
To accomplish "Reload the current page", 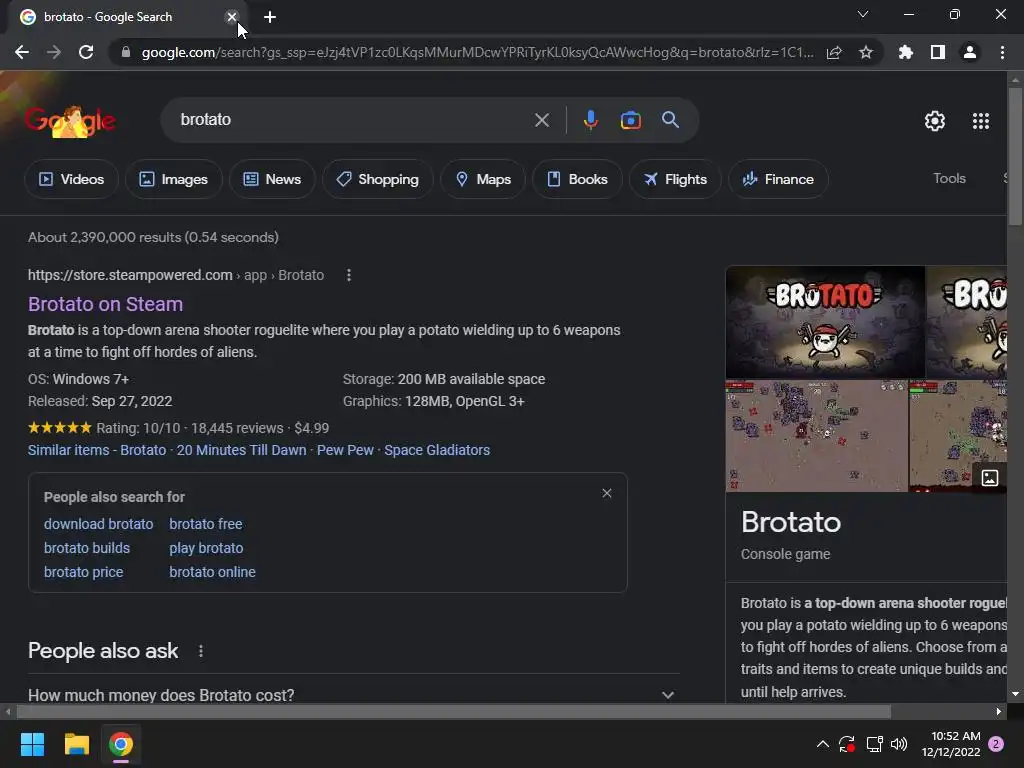I will tap(86, 52).
